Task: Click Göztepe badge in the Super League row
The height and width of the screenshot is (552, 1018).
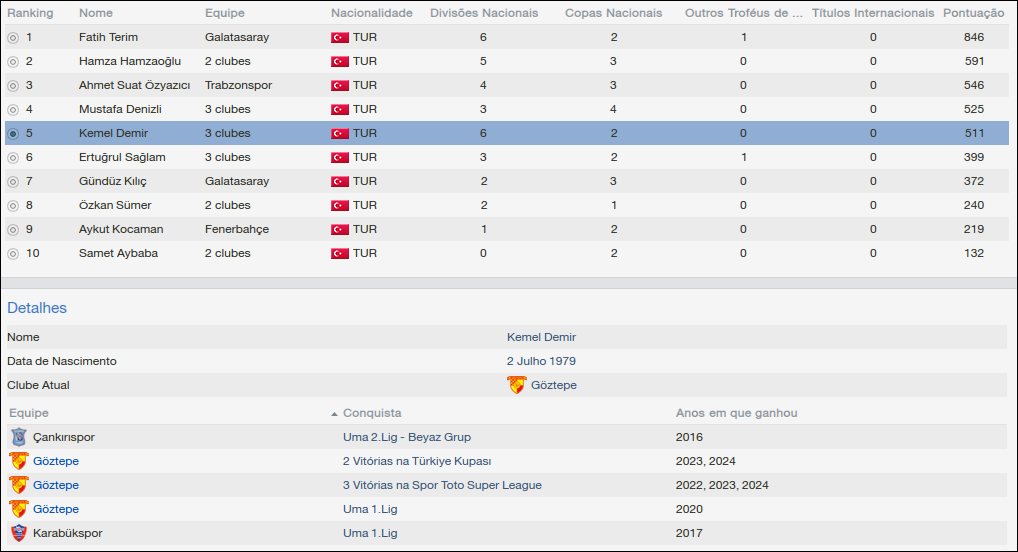Action: click(x=18, y=485)
